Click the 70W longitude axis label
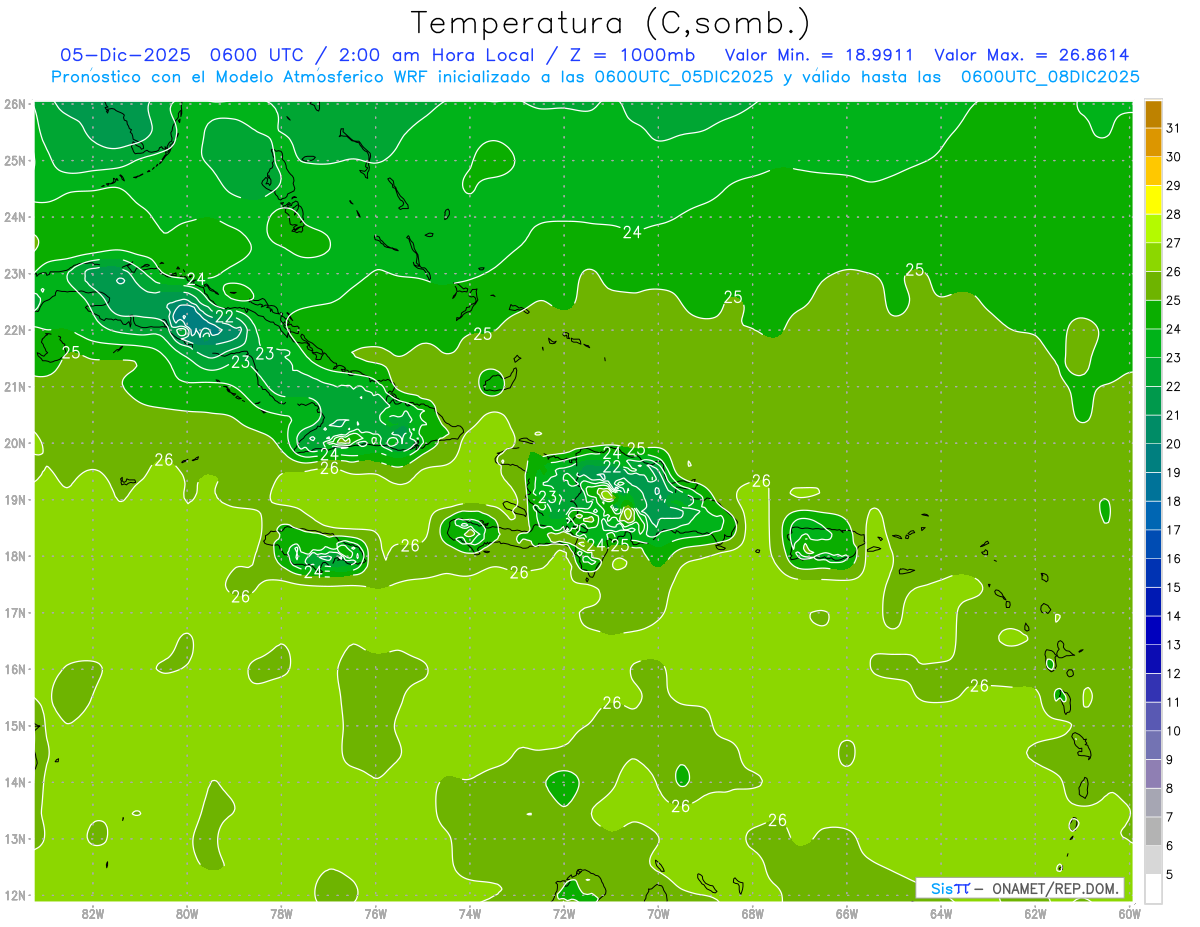 [x=658, y=912]
